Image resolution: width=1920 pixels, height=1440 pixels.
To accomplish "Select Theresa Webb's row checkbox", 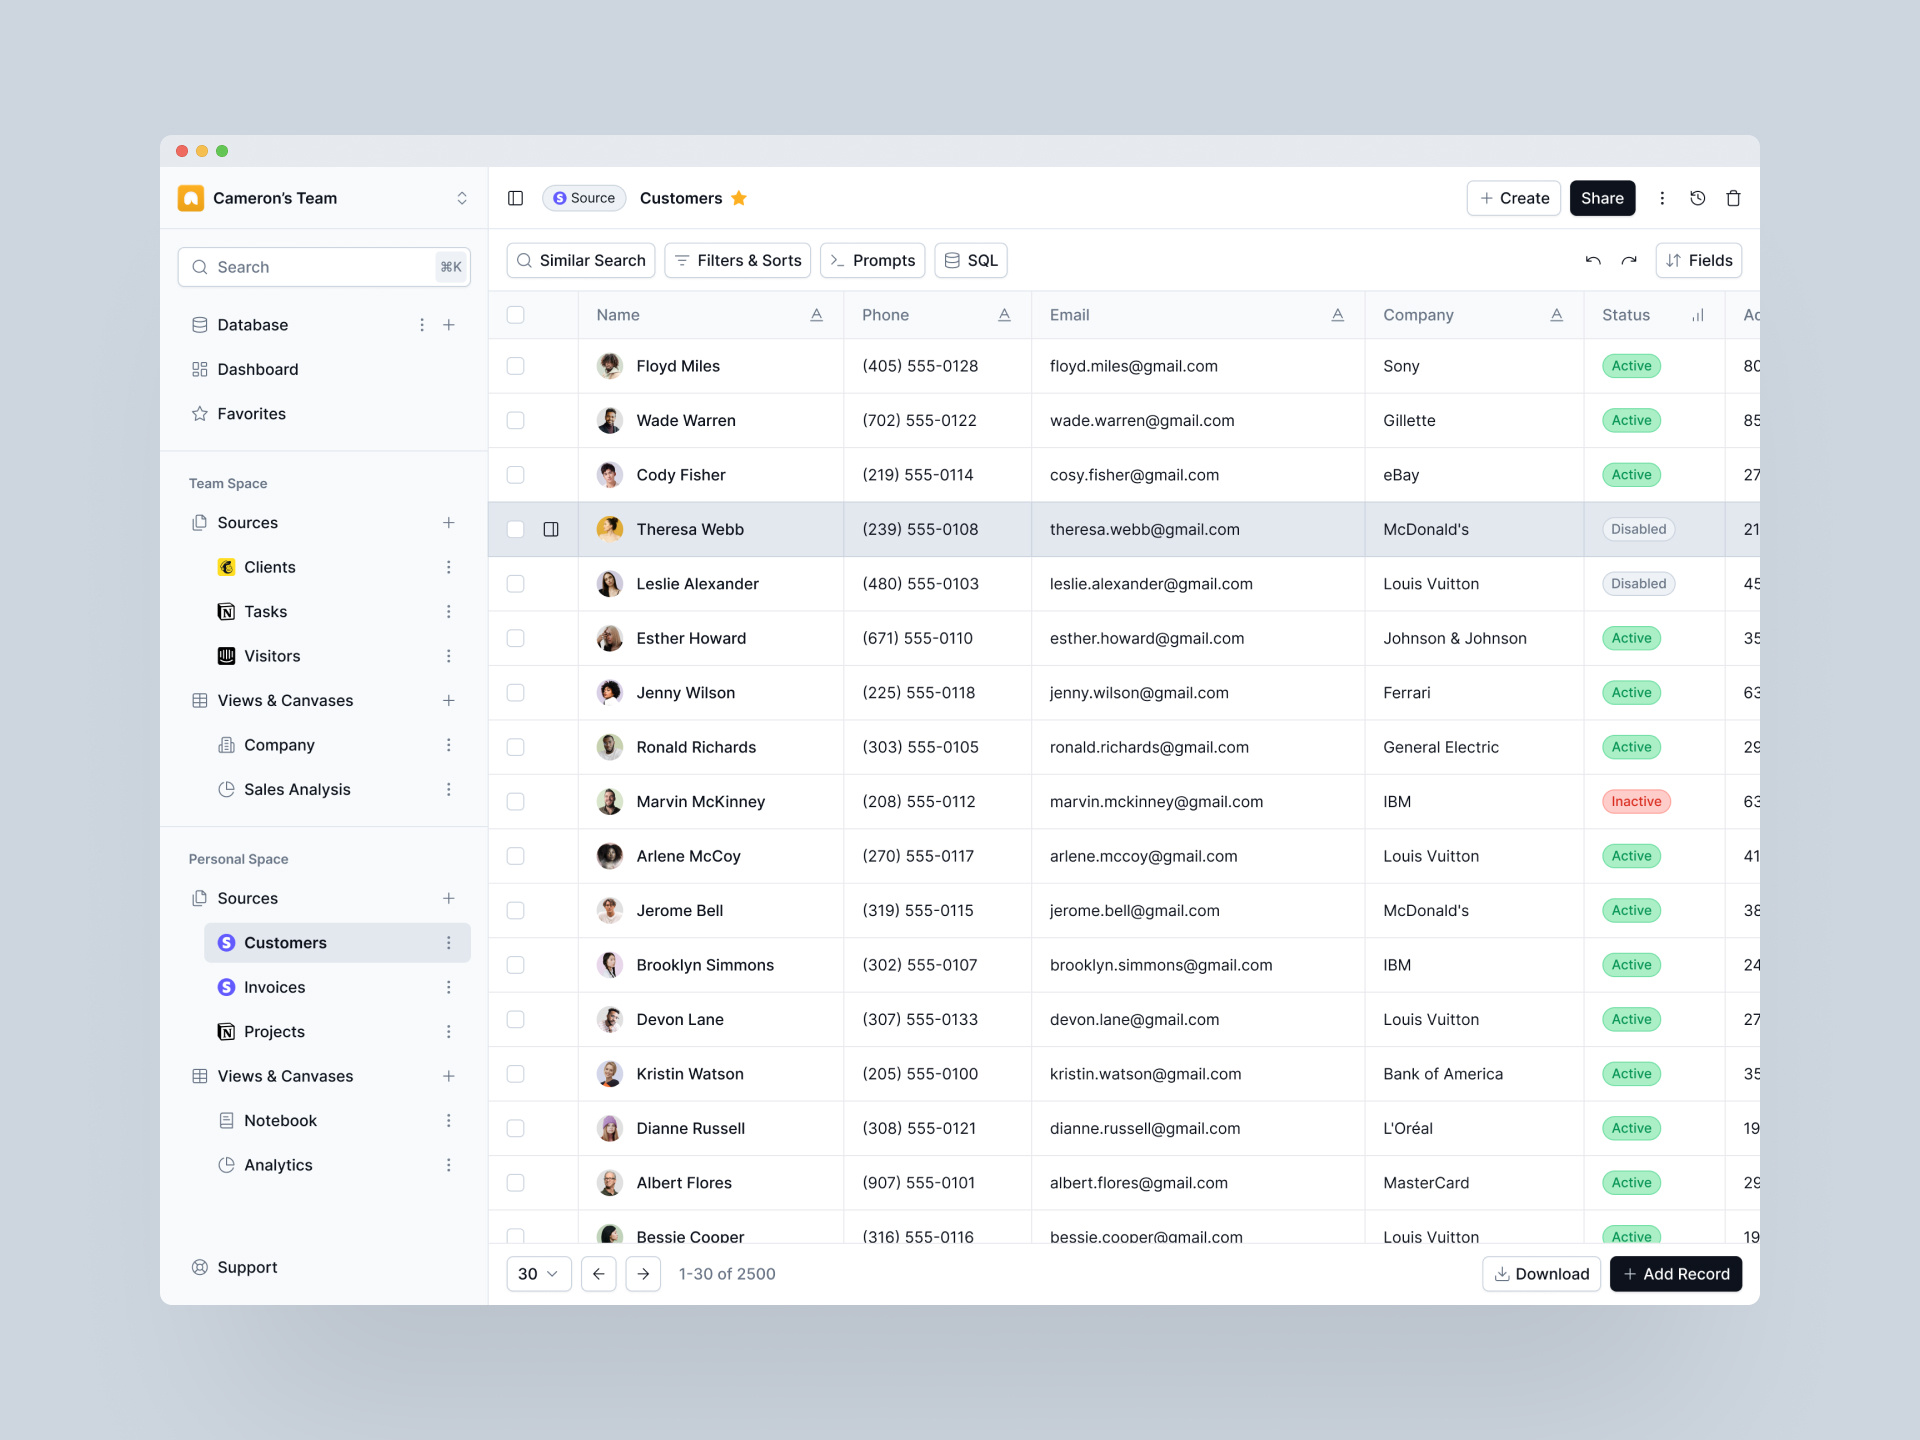I will point(516,529).
